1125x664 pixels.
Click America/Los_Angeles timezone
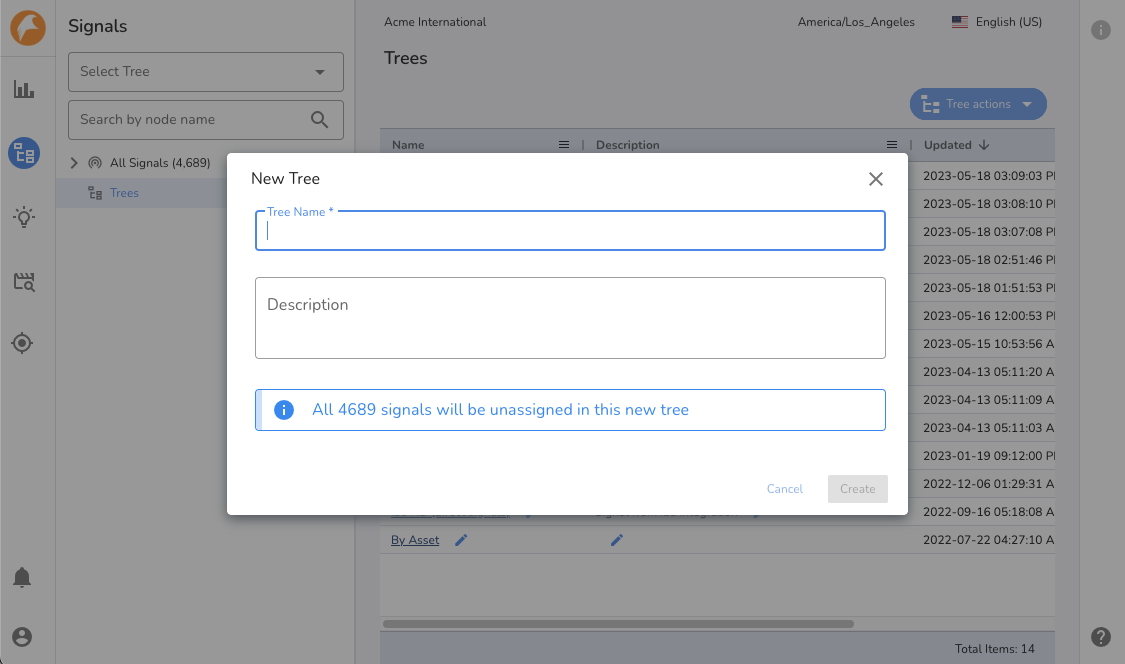pyautogui.click(x=856, y=22)
